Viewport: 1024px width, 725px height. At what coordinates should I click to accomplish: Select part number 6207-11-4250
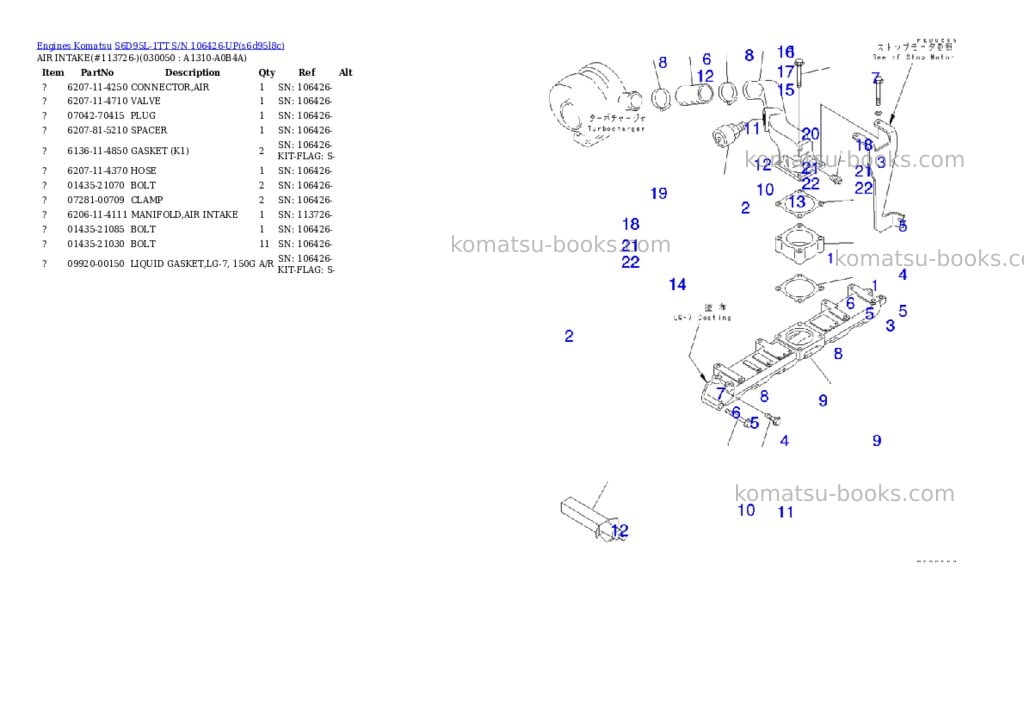[x=97, y=87]
